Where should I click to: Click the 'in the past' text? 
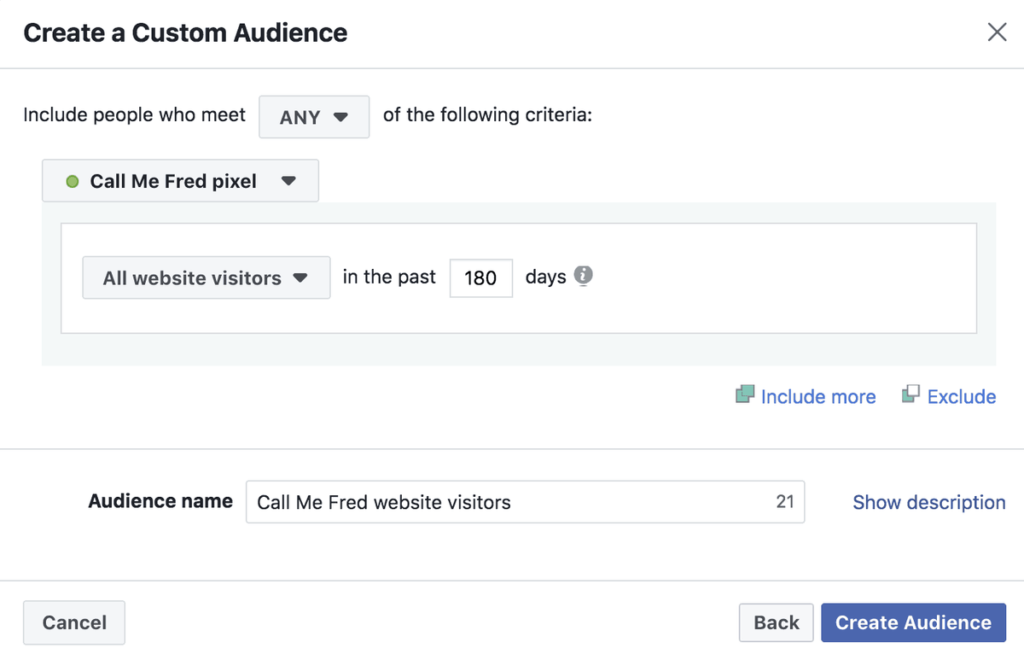389,277
